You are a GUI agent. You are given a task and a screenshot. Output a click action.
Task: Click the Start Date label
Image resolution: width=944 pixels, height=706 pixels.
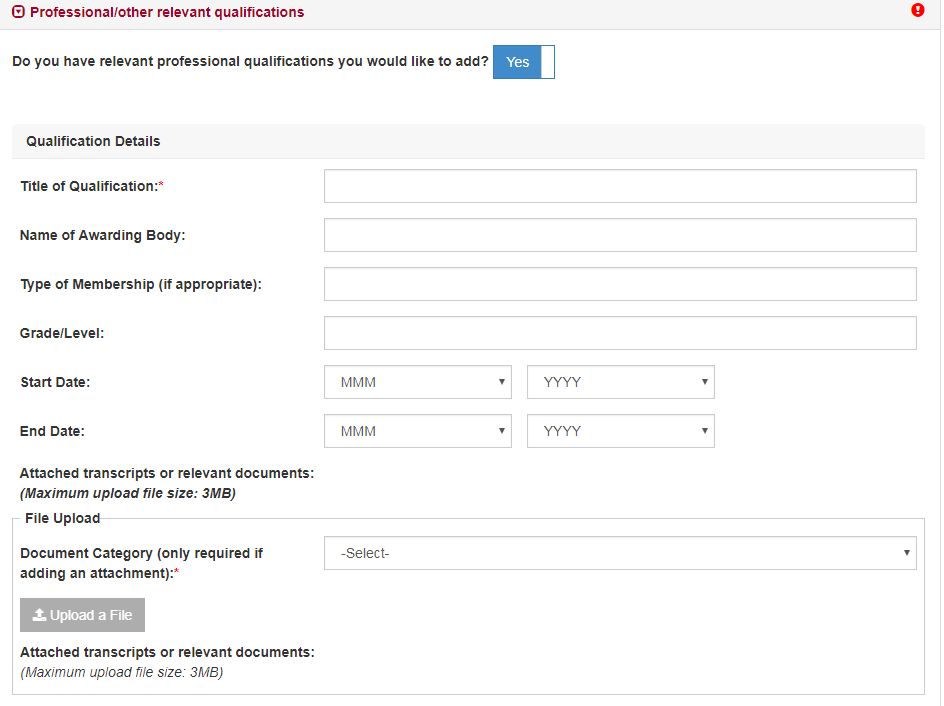click(x=55, y=382)
